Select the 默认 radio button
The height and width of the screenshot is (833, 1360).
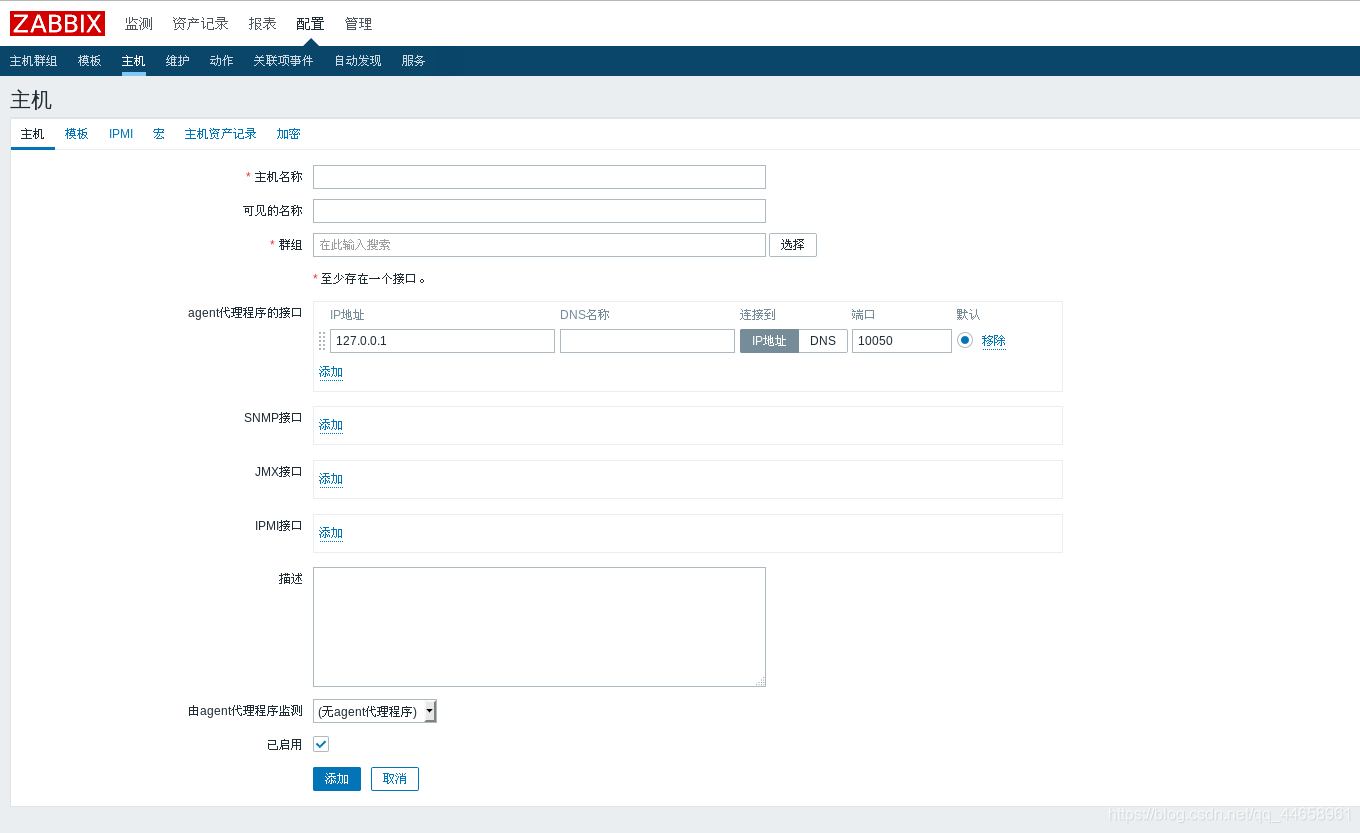[x=965, y=340]
